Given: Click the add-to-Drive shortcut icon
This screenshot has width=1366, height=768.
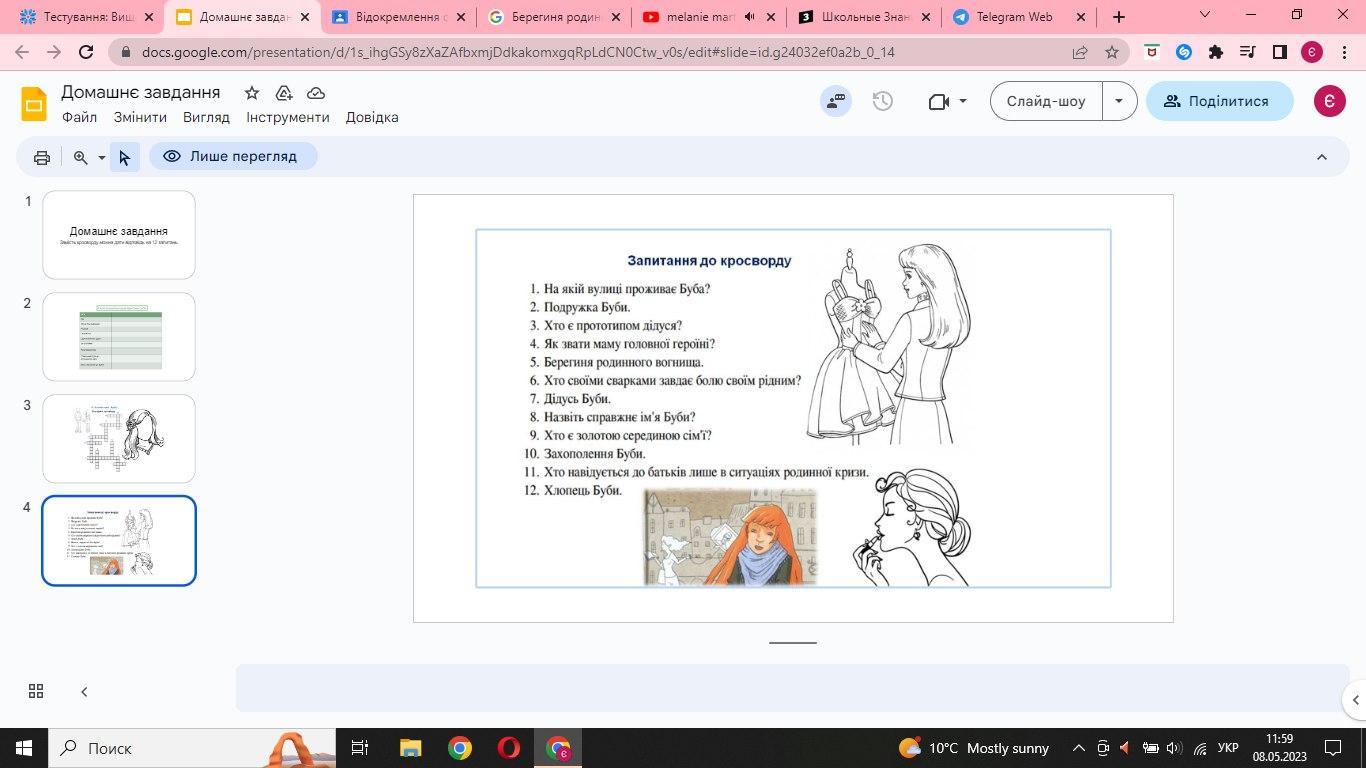Looking at the screenshot, I should pos(284,93).
